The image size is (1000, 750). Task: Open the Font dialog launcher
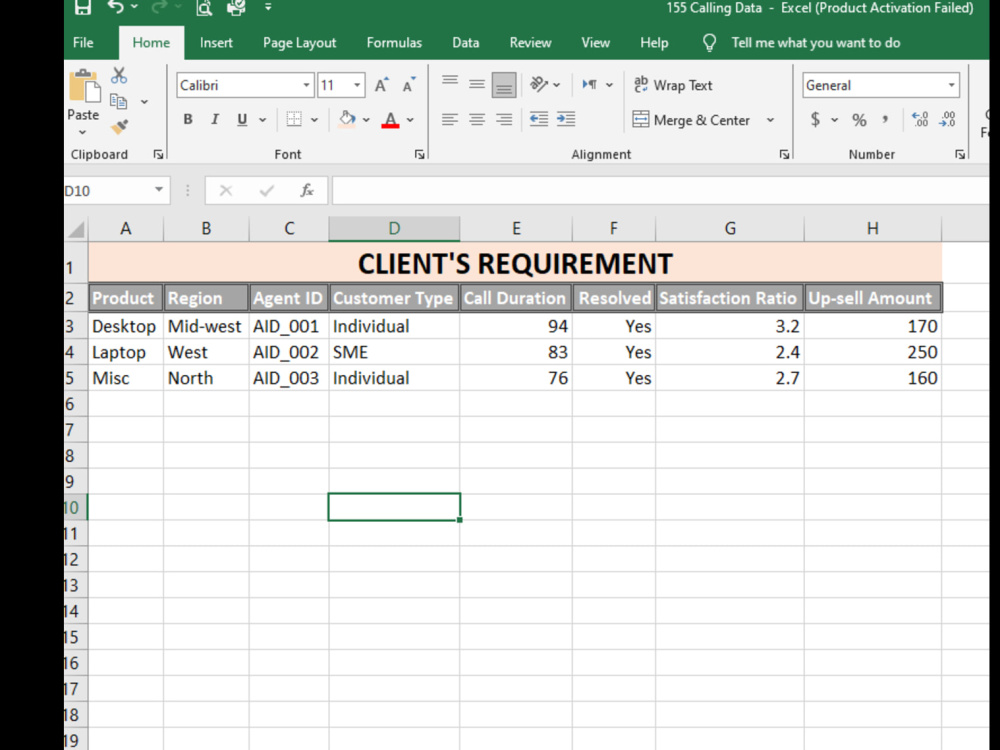(x=419, y=154)
